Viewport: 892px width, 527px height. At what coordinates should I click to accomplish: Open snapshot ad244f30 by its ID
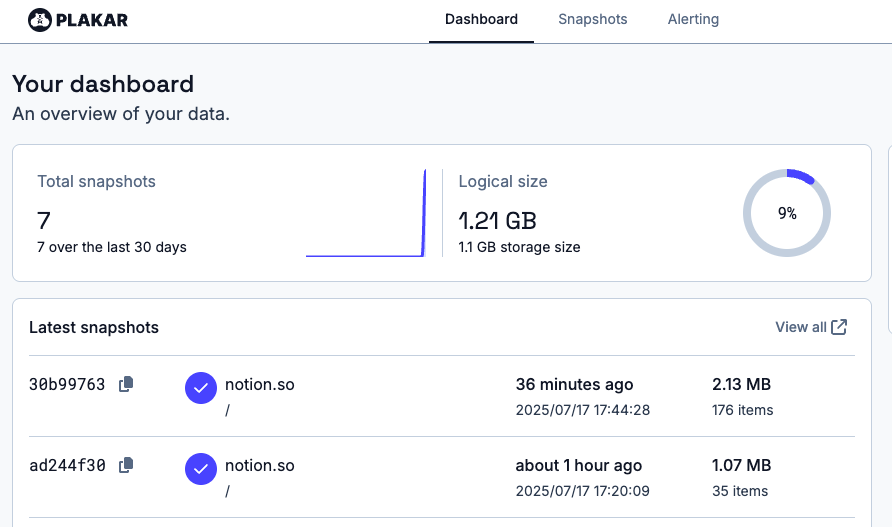click(x=67, y=465)
